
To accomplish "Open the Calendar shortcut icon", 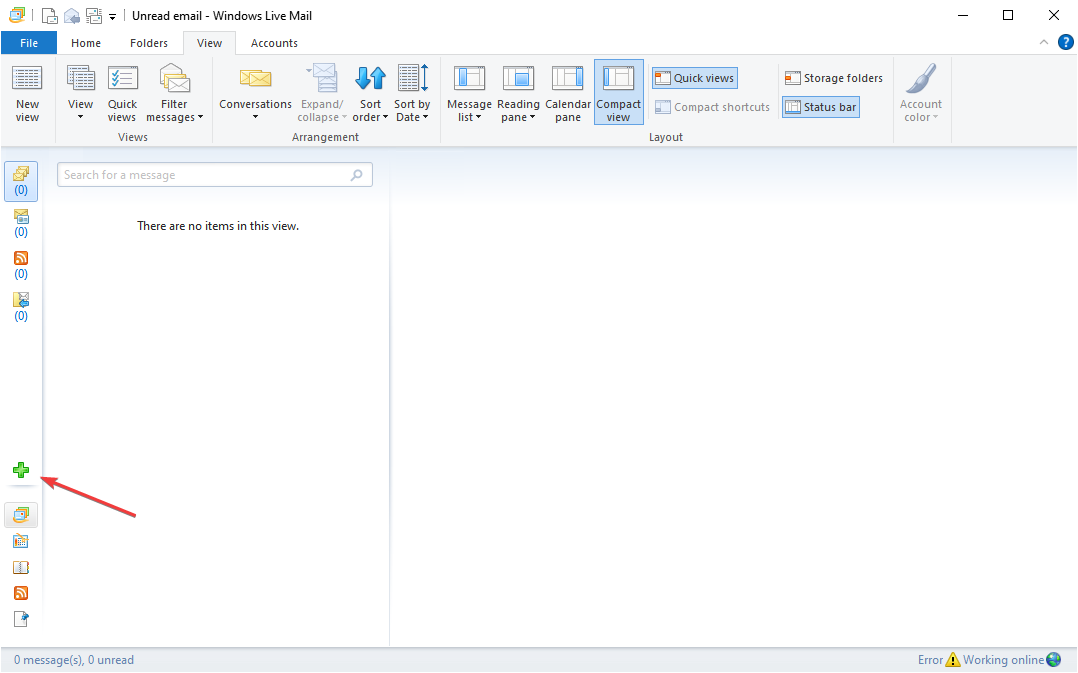I will (21, 541).
